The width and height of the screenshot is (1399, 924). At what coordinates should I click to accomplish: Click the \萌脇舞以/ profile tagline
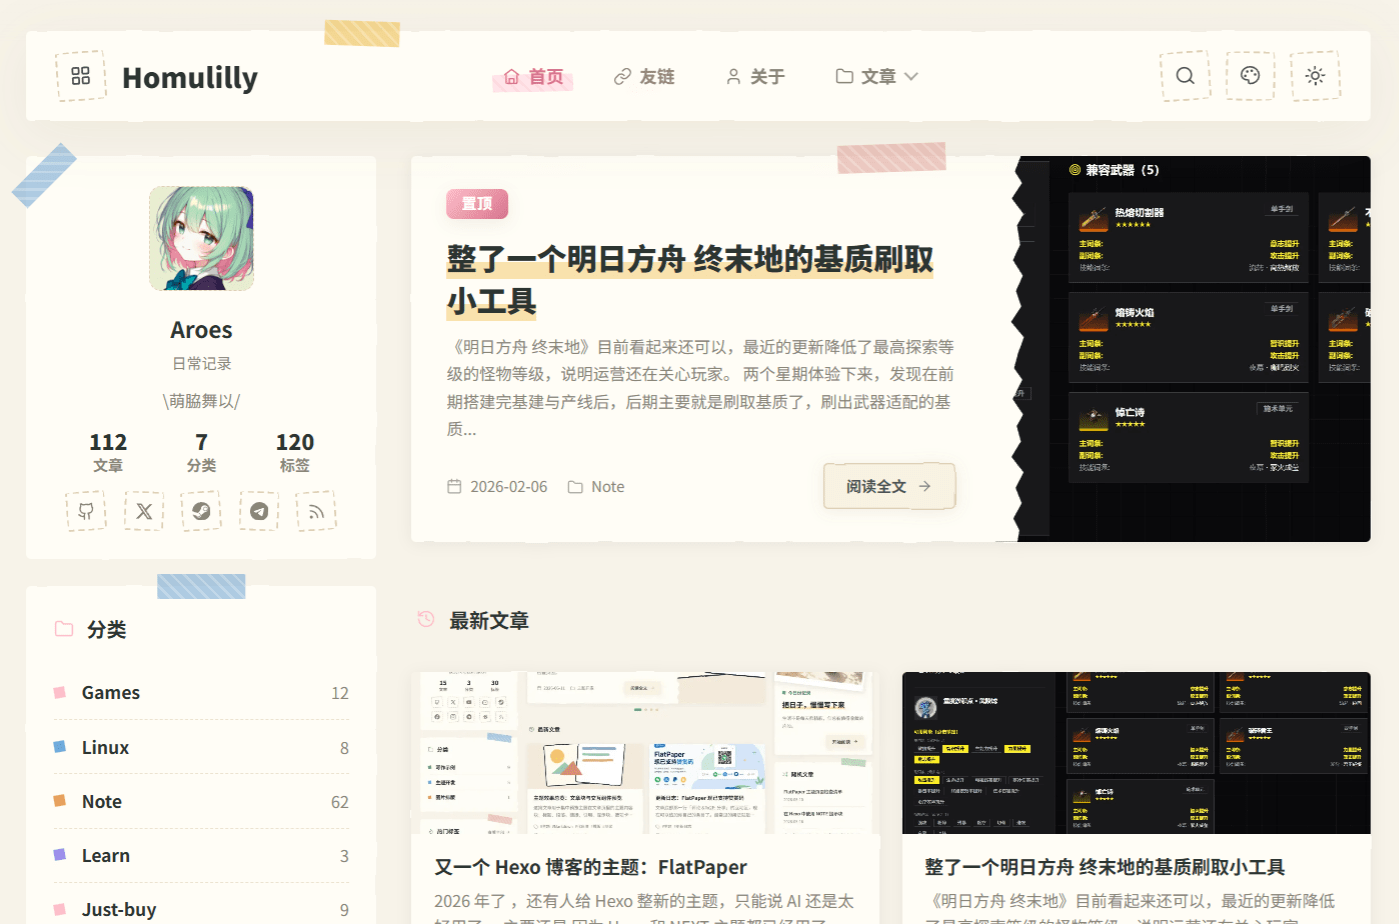click(201, 401)
